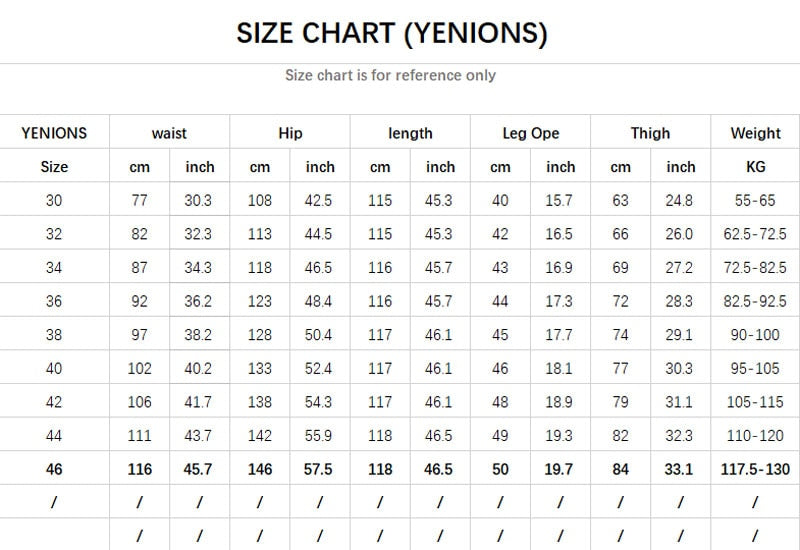Click the length column header
The height and width of the screenshot is (550, 800).
[410, 133]
